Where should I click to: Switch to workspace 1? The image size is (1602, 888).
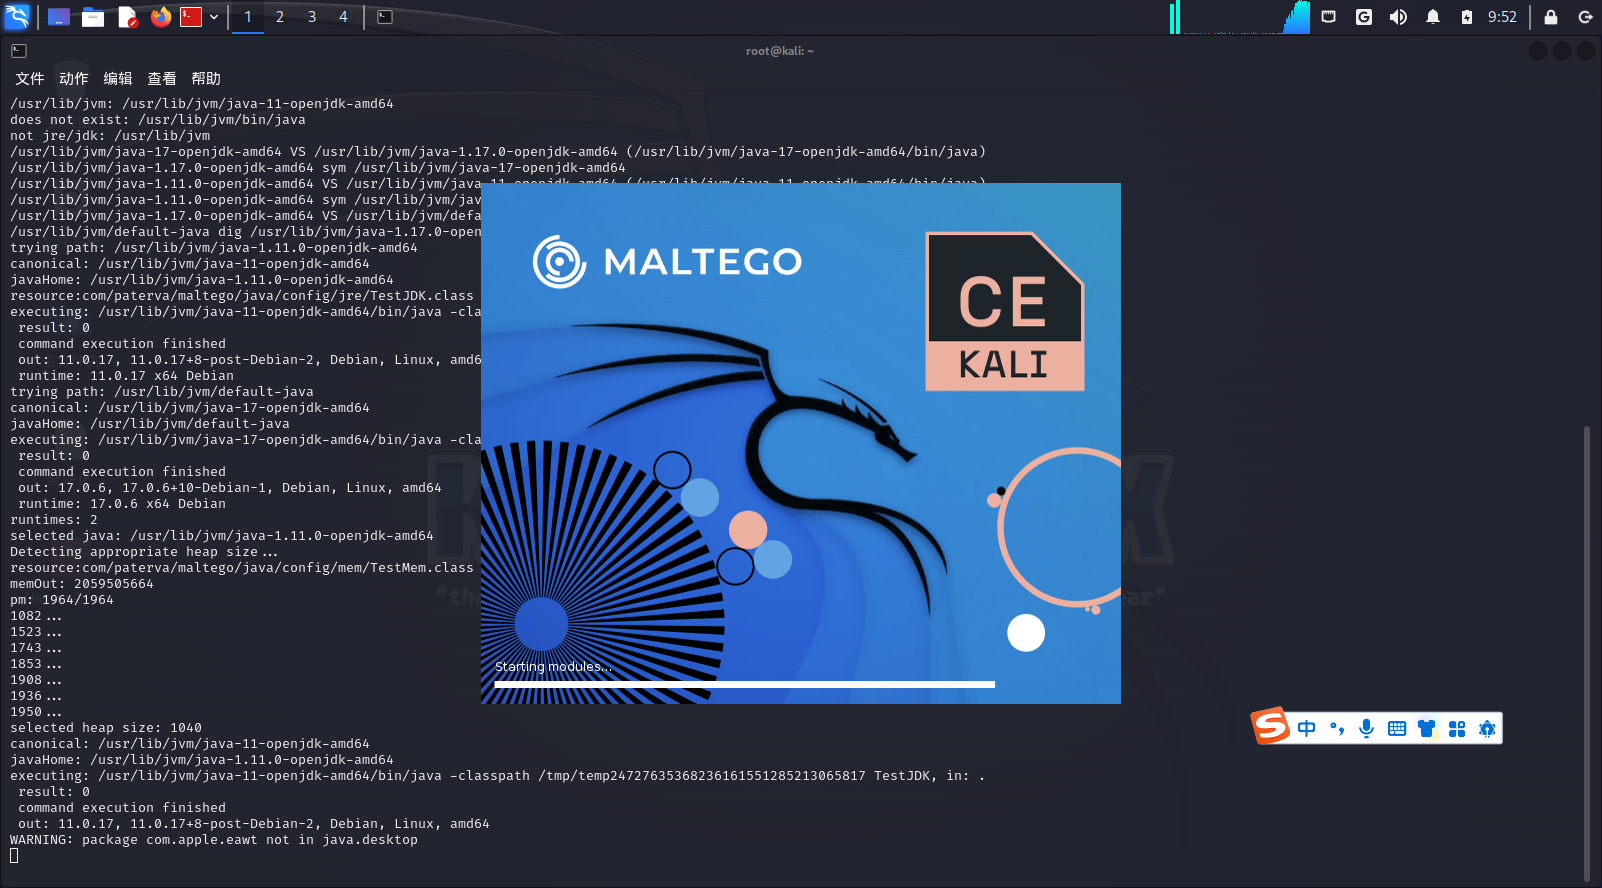(248, 17)
